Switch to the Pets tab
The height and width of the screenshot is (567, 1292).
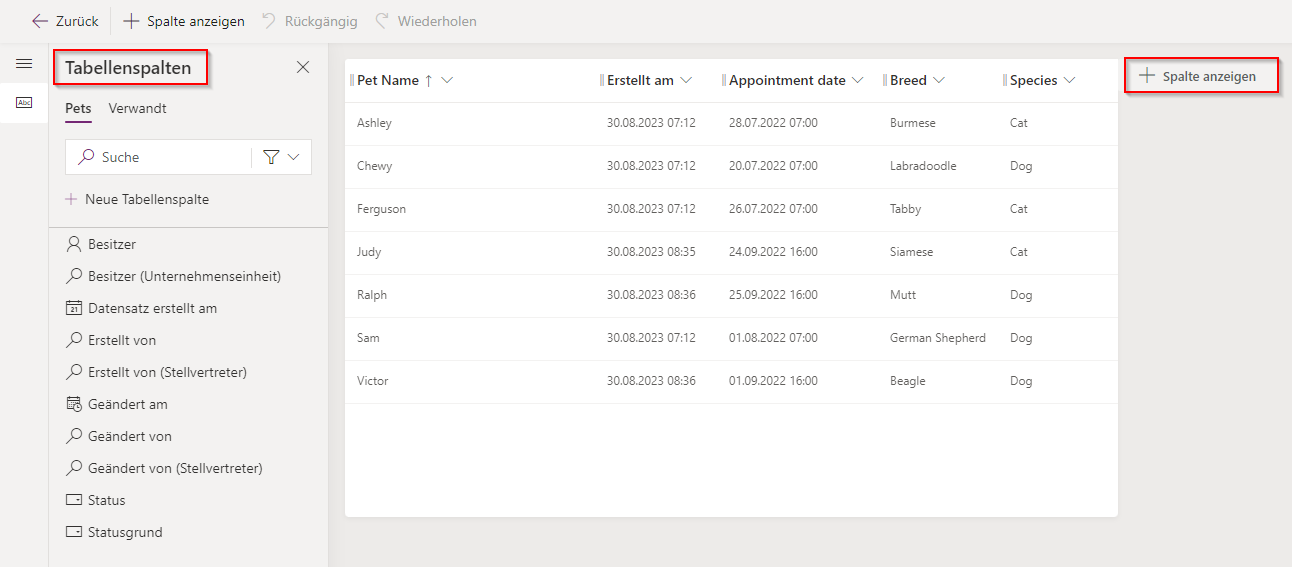78,108
